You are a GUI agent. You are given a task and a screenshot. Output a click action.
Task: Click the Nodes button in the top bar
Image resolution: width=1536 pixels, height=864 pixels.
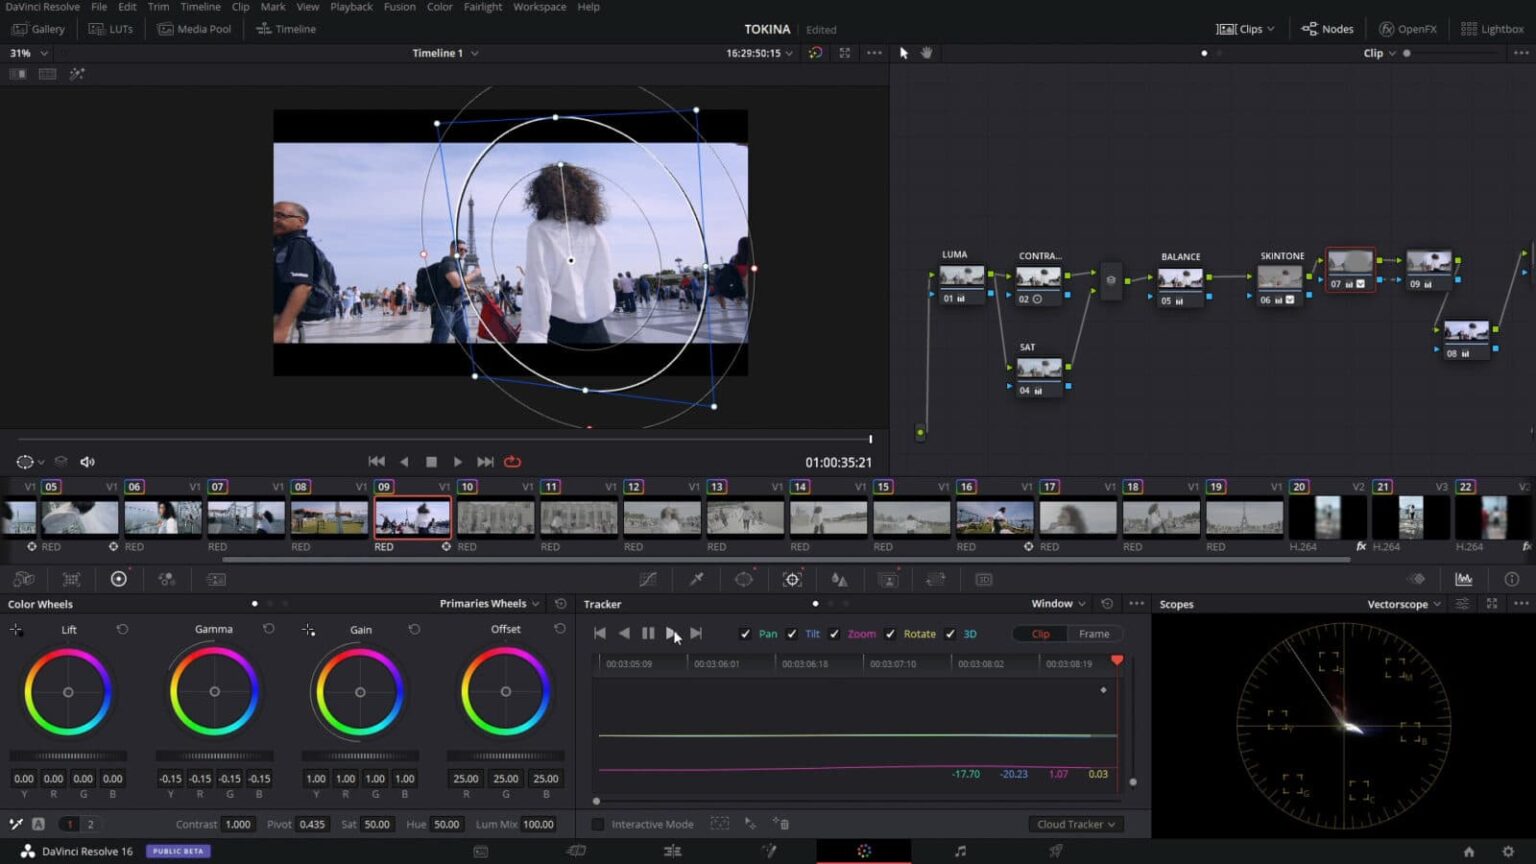(1327, 28)
